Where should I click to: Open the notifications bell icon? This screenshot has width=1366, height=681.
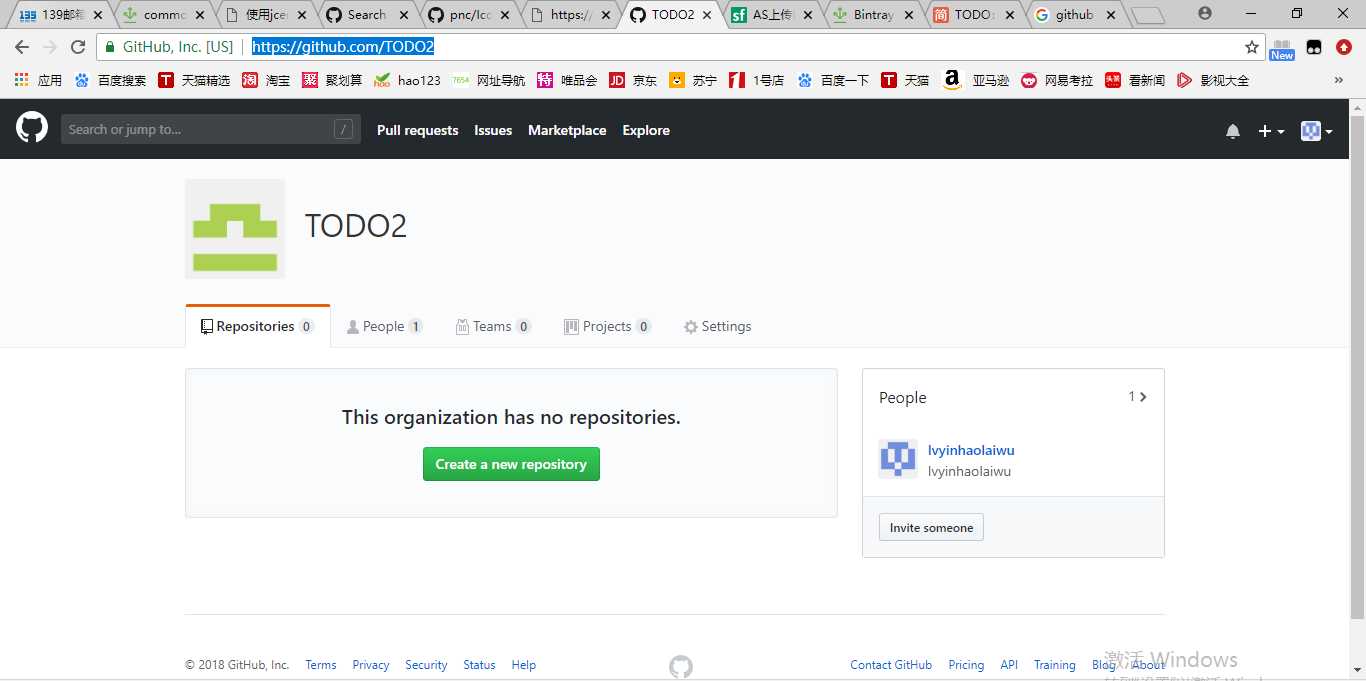tap(1233, 131)
